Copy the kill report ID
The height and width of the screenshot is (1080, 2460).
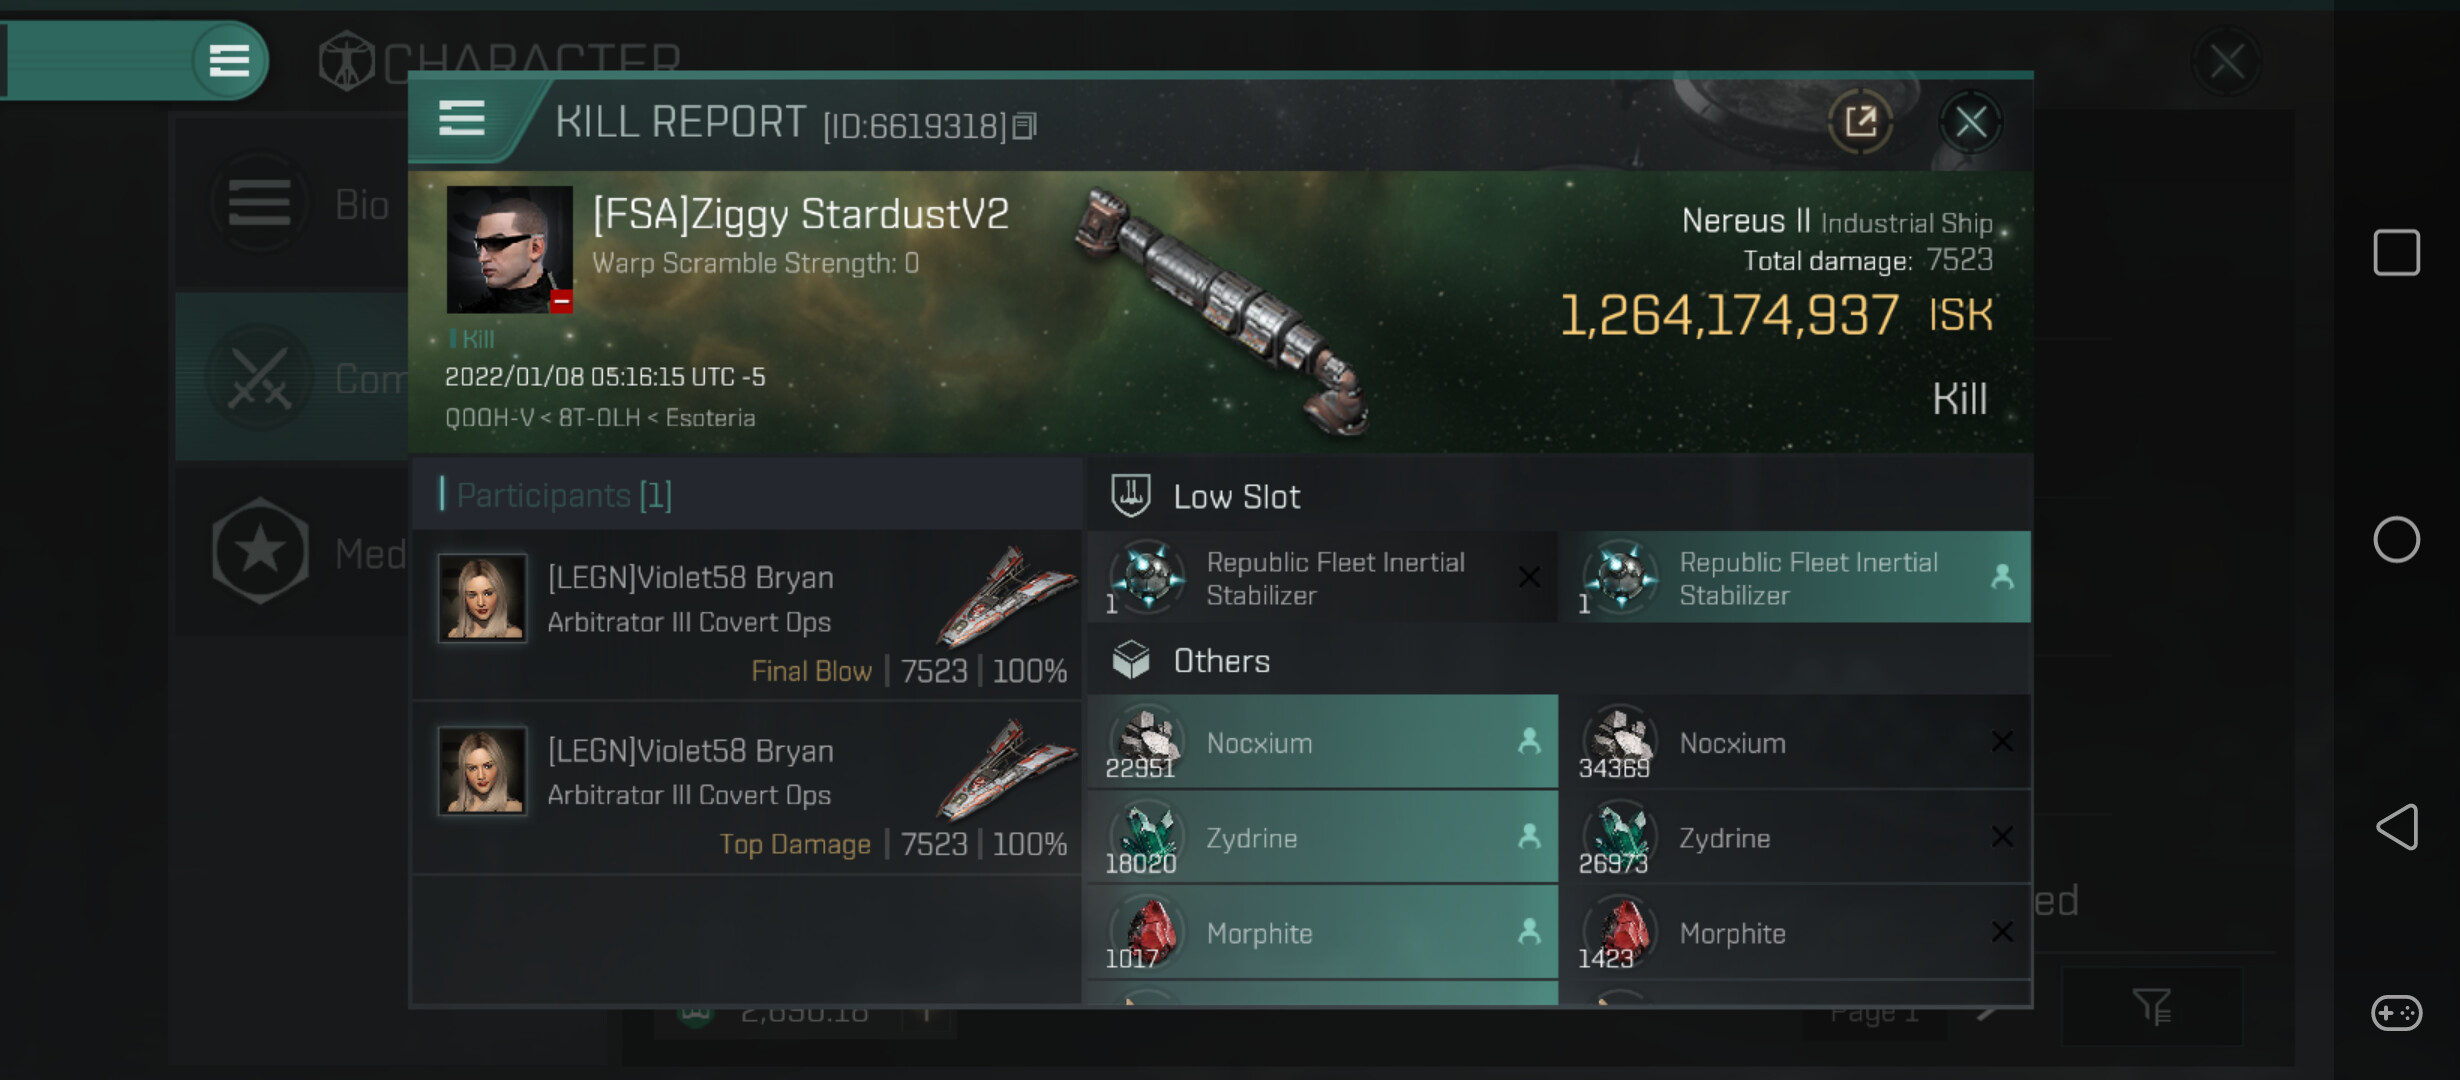[1024, 126]
